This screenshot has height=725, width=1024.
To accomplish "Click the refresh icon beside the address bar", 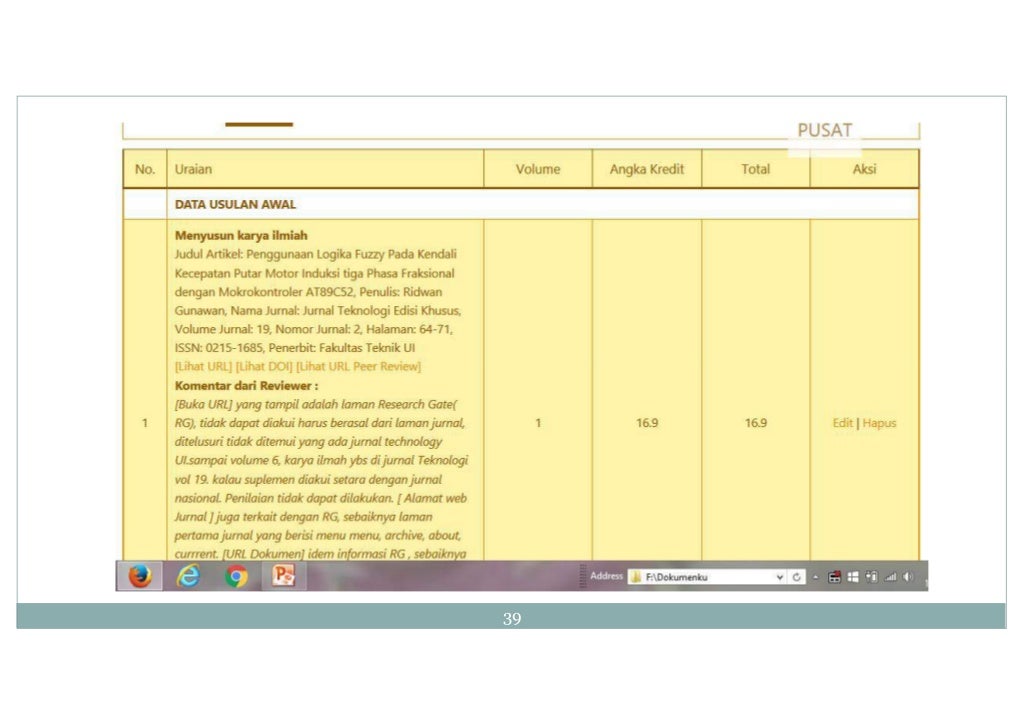I will click(796, 577).
